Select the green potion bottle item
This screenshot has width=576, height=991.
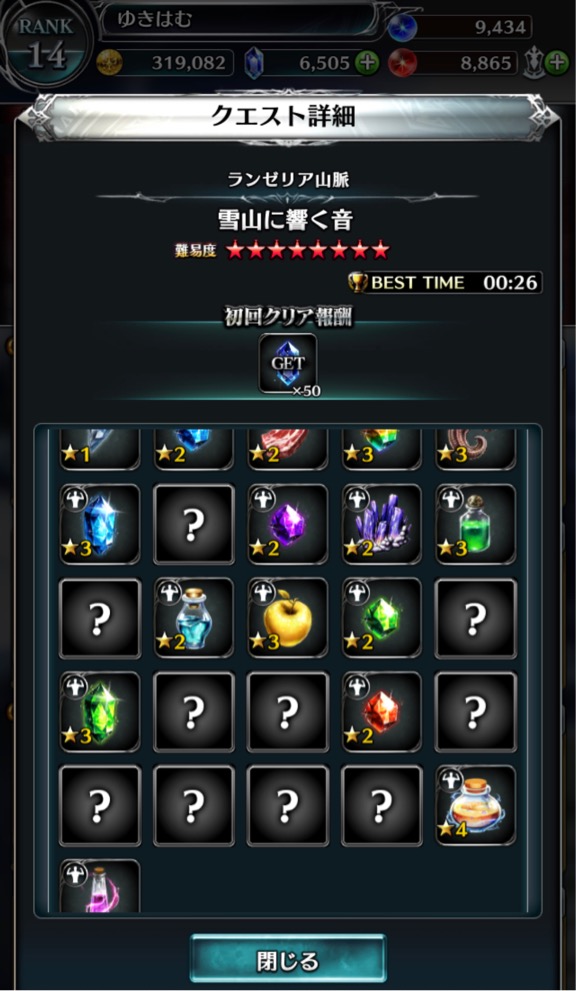pyautogui.click(x=476, y=524)
